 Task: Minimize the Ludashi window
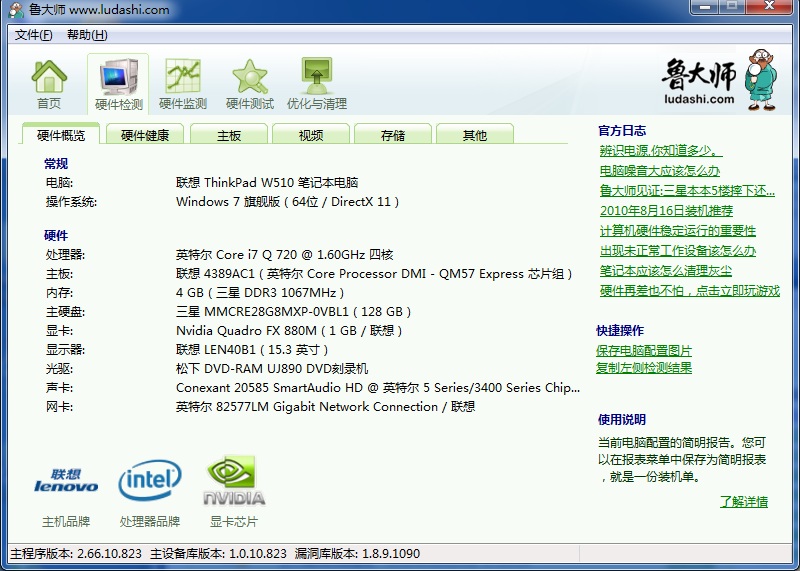[705, 7]
